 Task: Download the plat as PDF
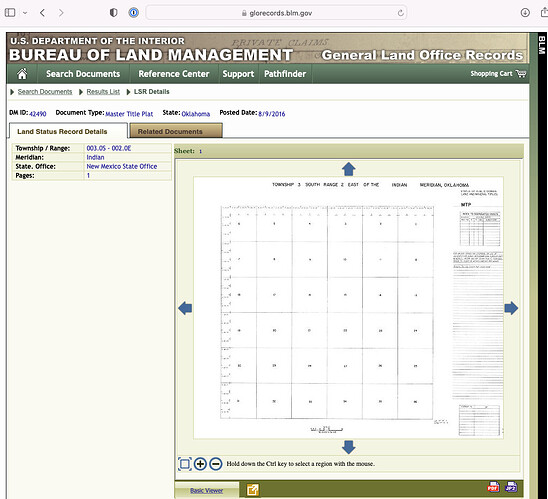[x=493, y=487]
